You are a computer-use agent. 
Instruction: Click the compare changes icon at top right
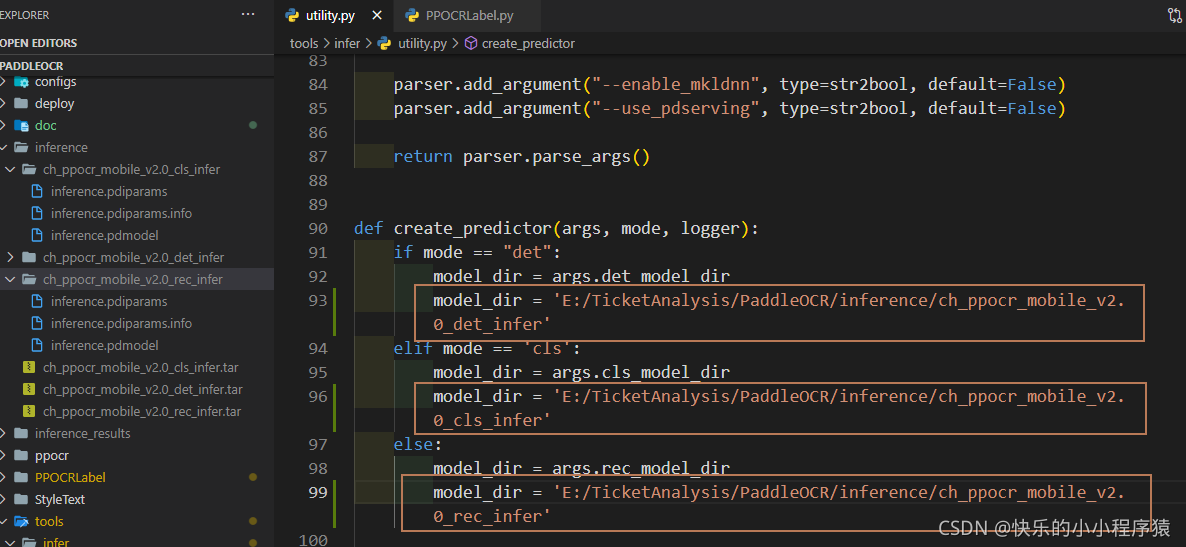(x=1175, y=15)
